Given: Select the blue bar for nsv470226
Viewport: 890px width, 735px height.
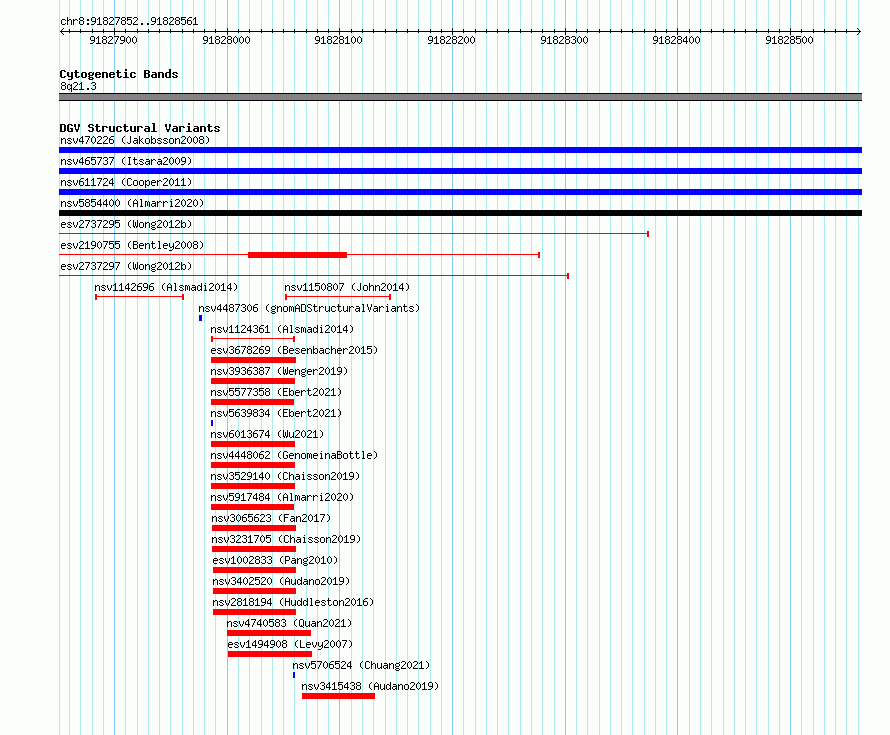Looking at the screenshot, I should [460, 150].
